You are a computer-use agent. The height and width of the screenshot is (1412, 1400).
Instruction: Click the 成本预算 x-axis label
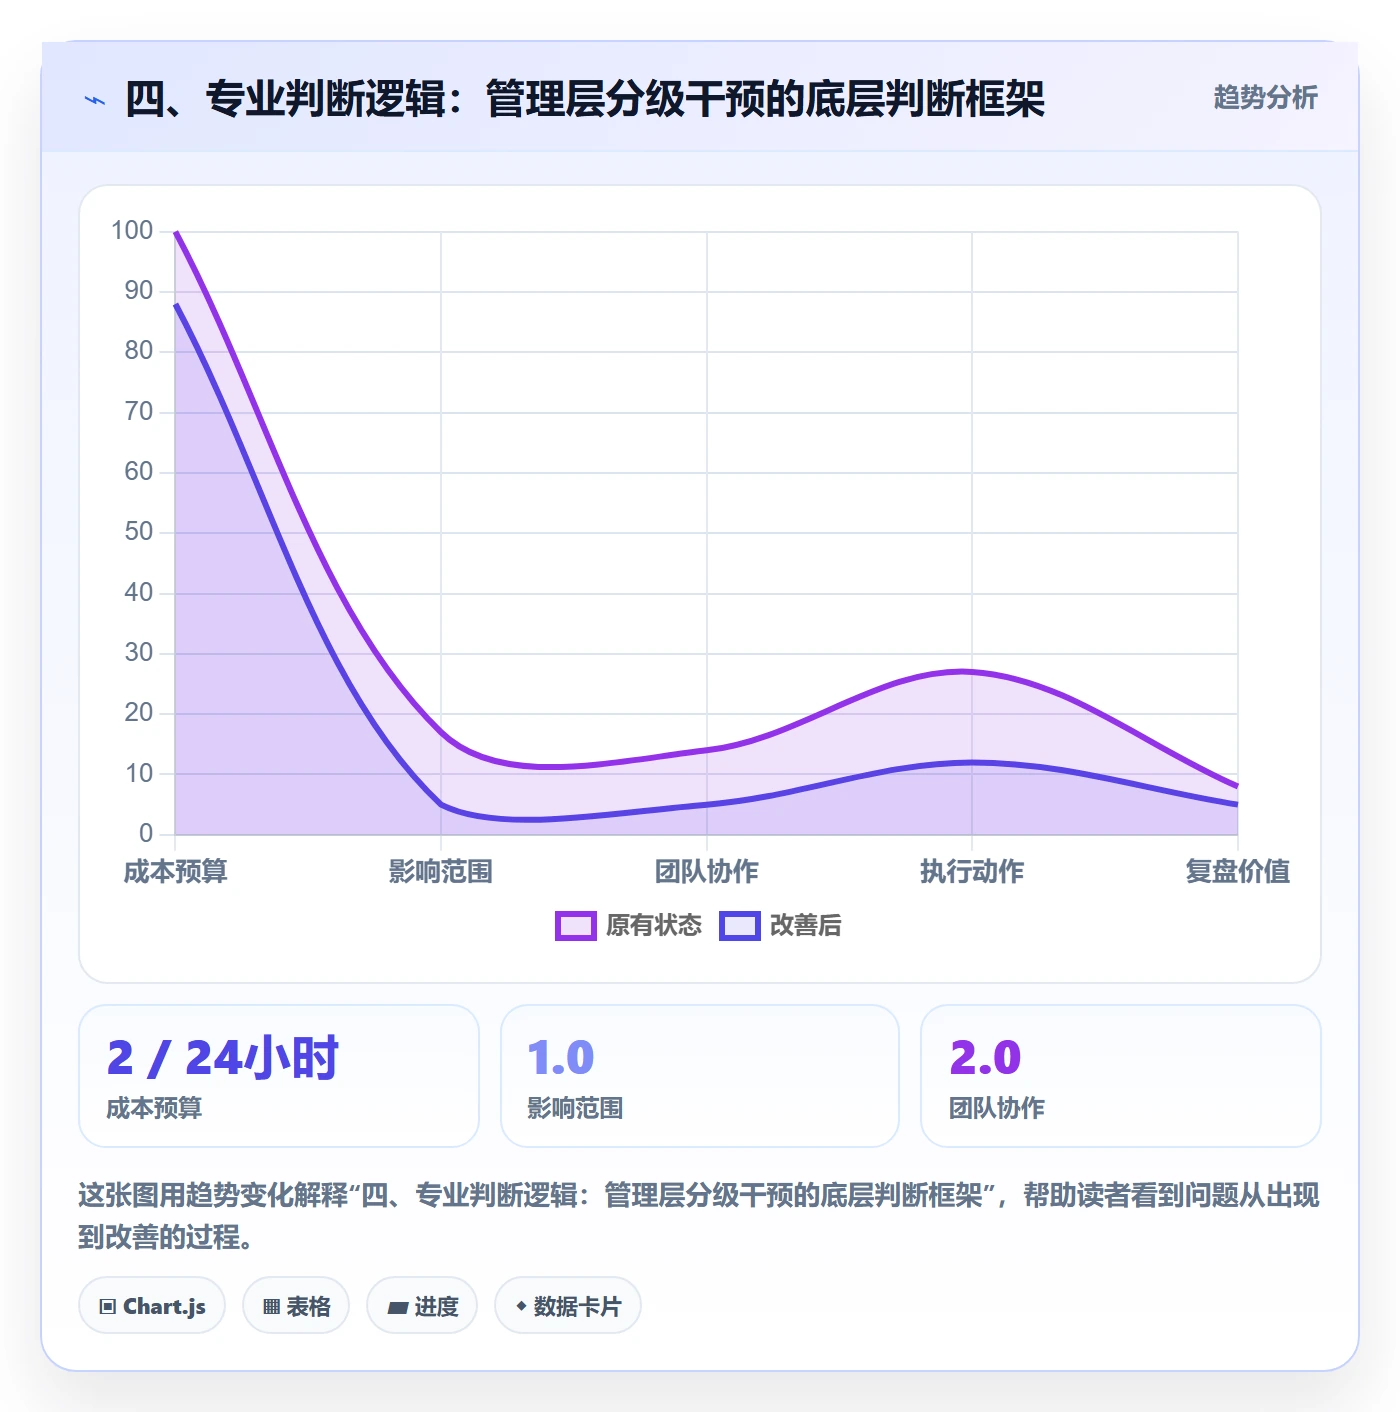(176, 871)
